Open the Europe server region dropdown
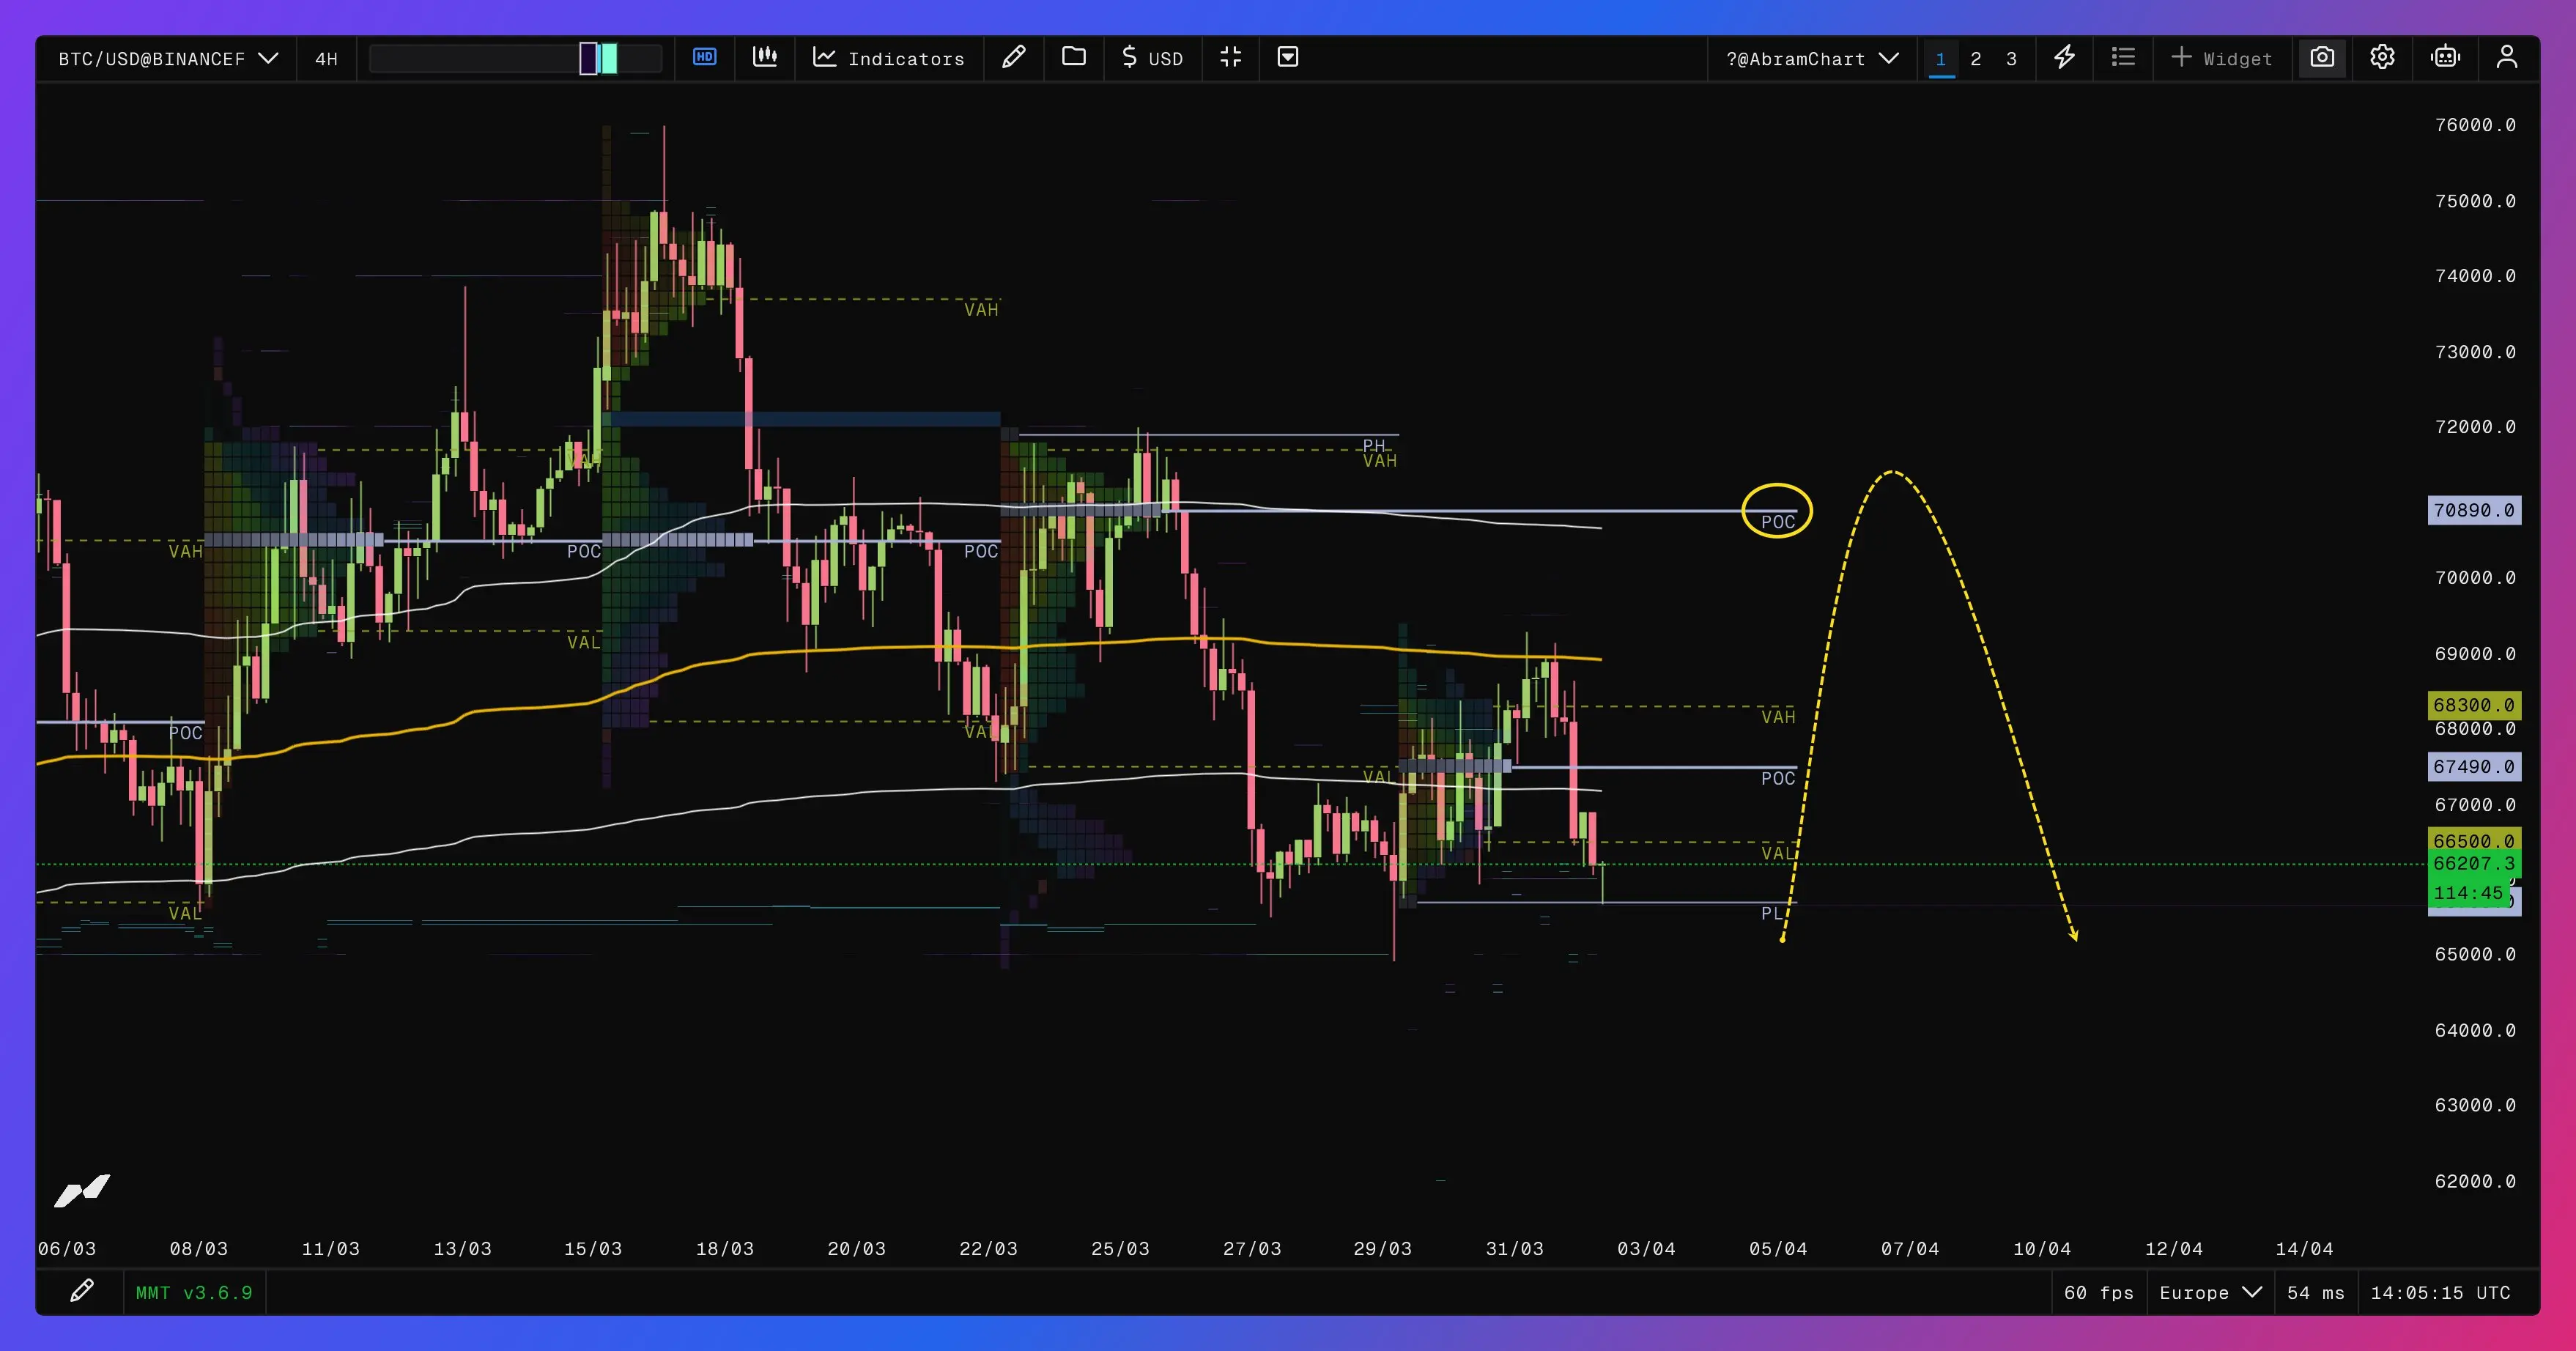 pyautogui.click(x=2210, y=1292)
